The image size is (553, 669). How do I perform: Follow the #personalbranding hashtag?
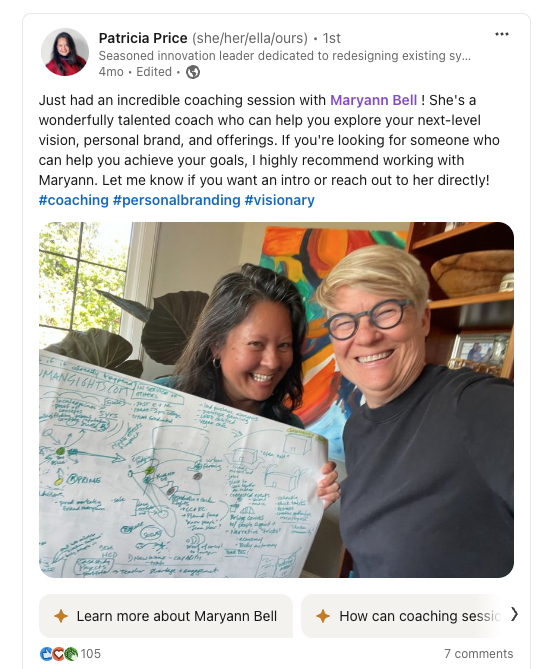click(177, 200)
